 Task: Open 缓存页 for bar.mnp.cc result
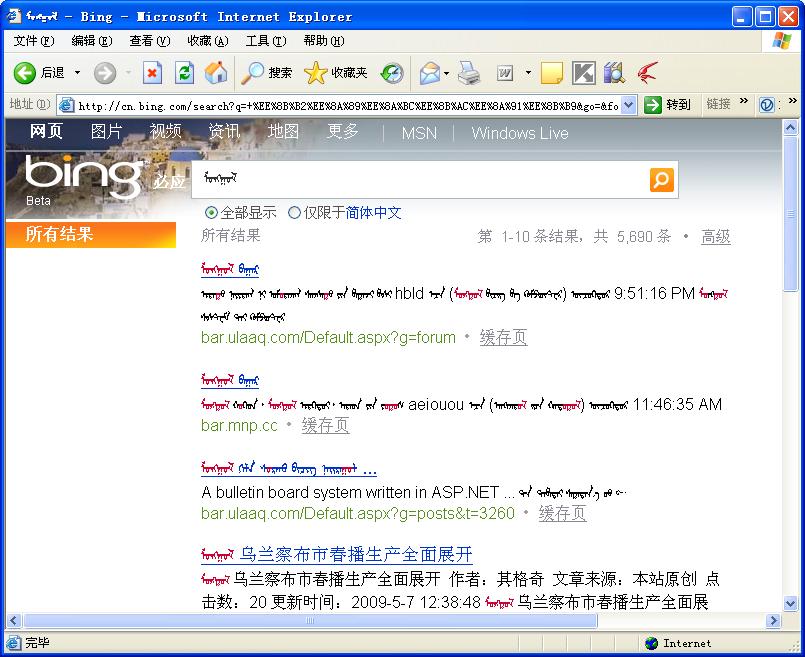[325, 425]
